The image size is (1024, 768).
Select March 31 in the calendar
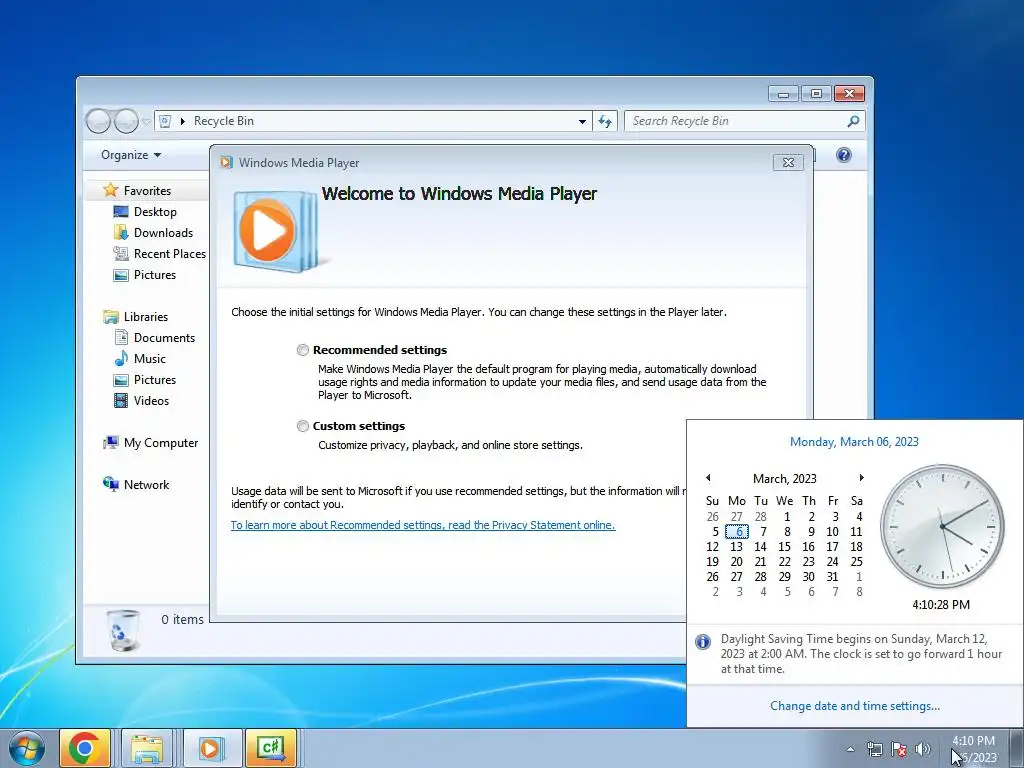click(x=832, y=577)
